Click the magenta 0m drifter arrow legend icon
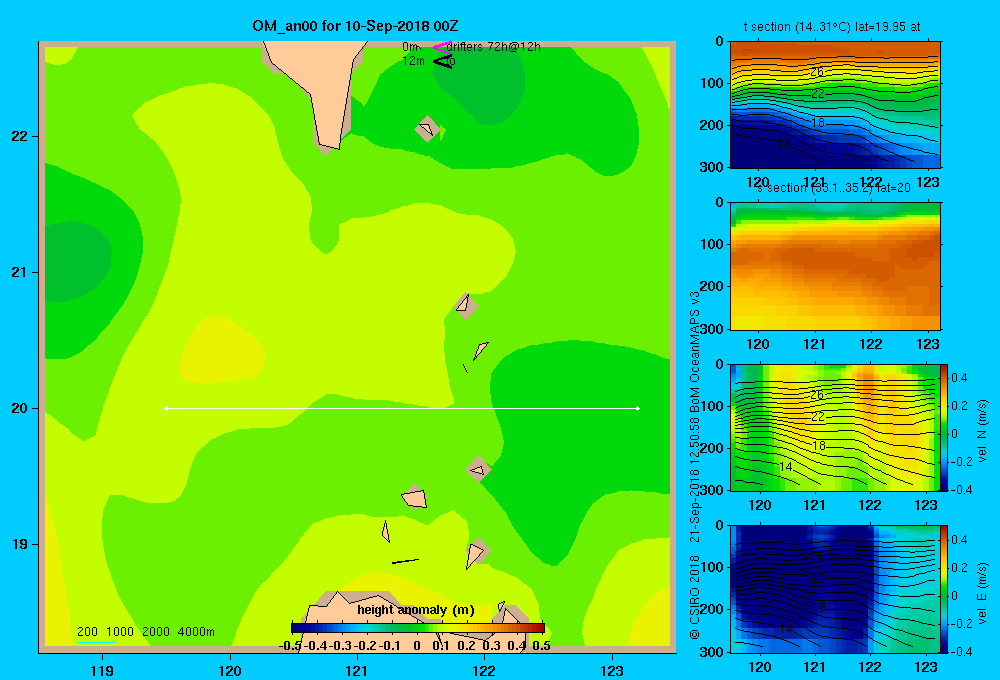This screenshot has height=680, width=1000. pos(441,47)
